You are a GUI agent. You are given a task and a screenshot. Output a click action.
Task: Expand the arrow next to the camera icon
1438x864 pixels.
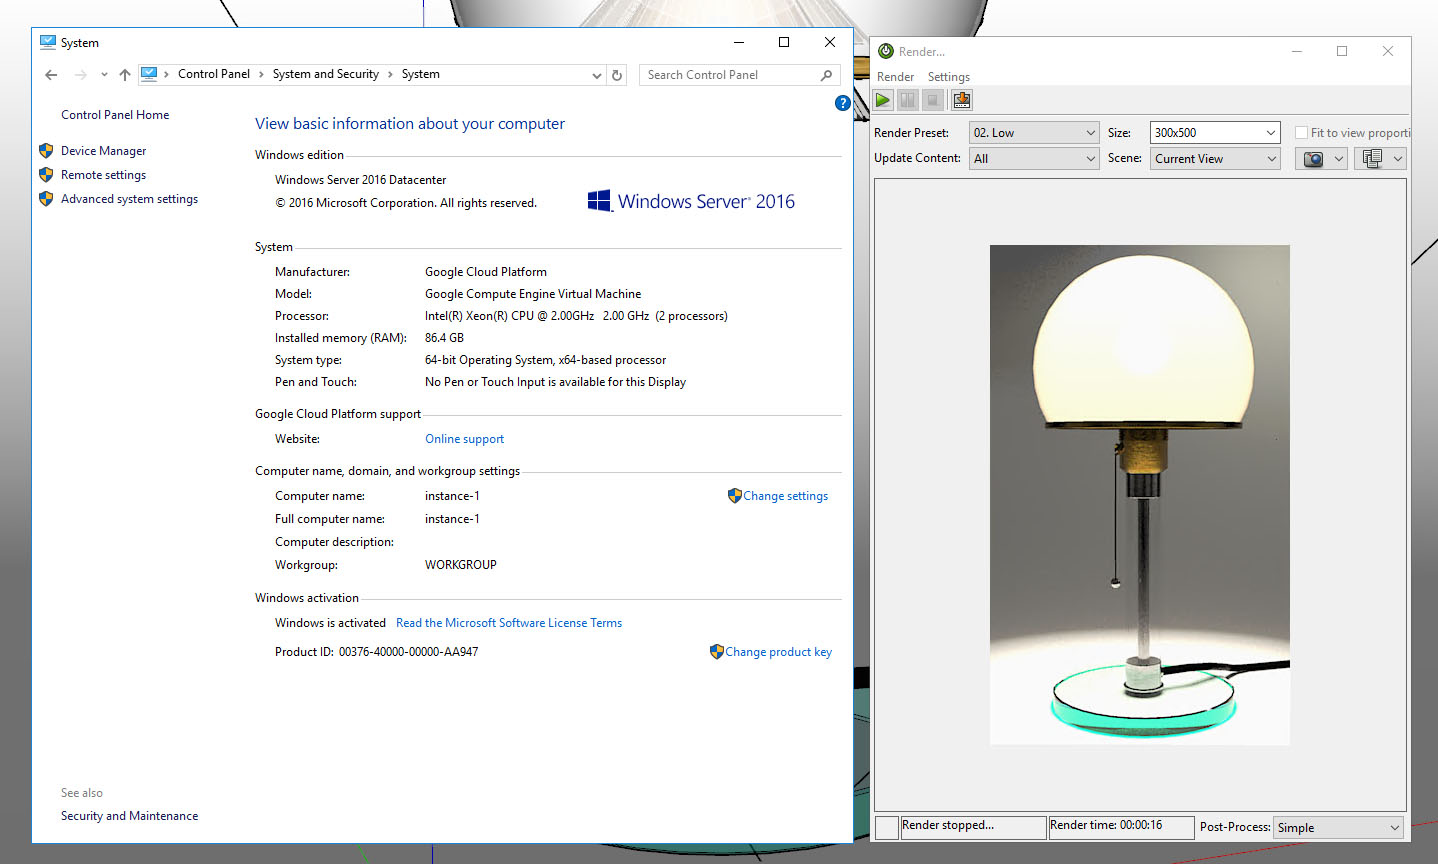pyautogui.click(x=1339, y=159)
